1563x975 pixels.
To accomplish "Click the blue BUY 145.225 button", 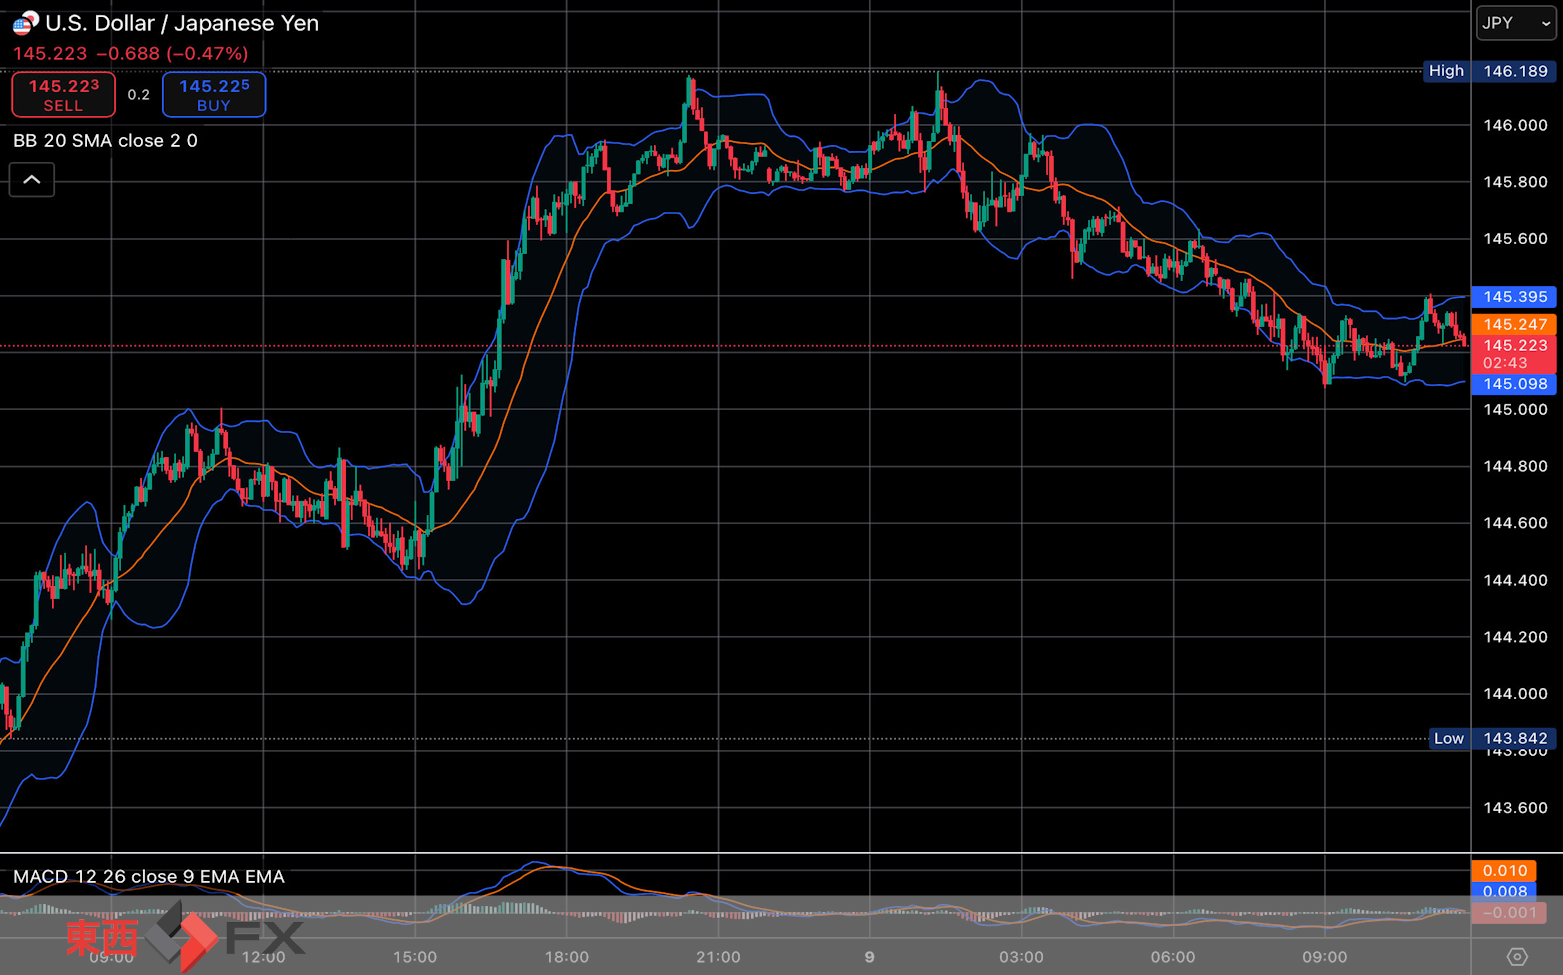I will point(214,95).
